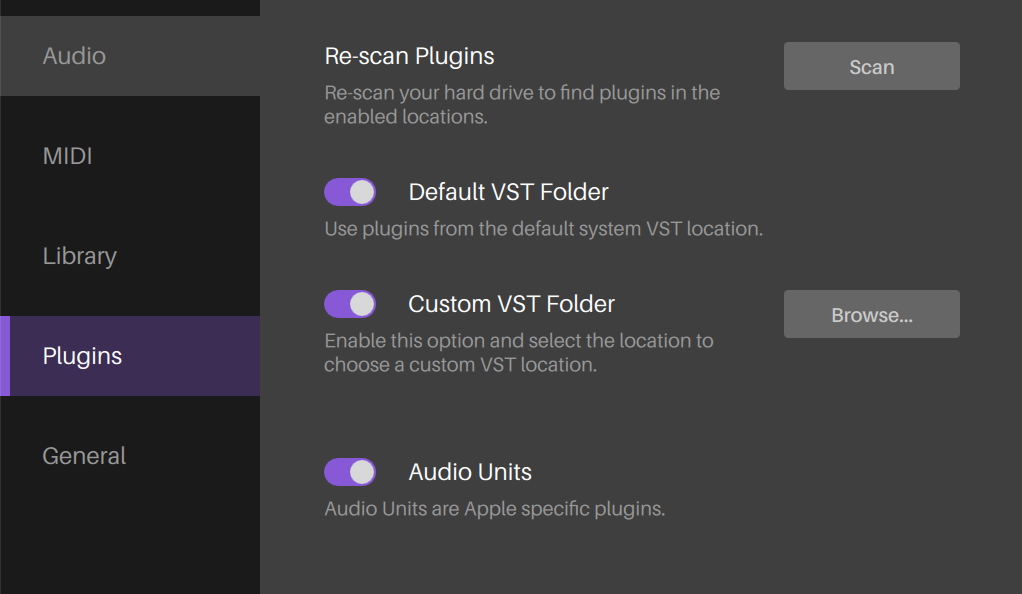The height and width of the screenshot is (594, 1022).
Task: Toggle the Audio Units switch
Action: coord(350,472)
